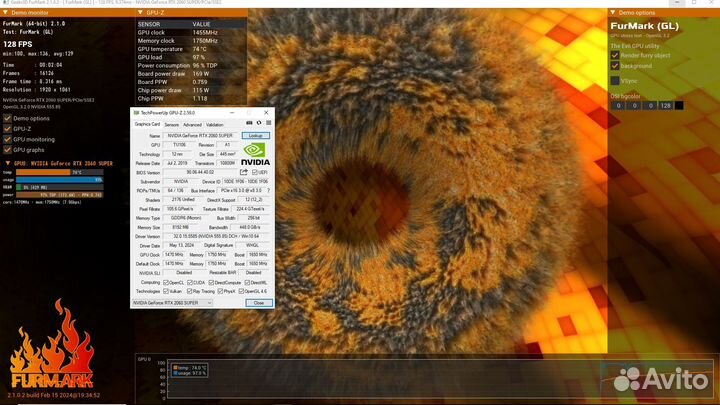Viewport: 720px width, 405px height.
Task: Open the GPU-Z hamburger menu icon
Action: click(269, 123)
